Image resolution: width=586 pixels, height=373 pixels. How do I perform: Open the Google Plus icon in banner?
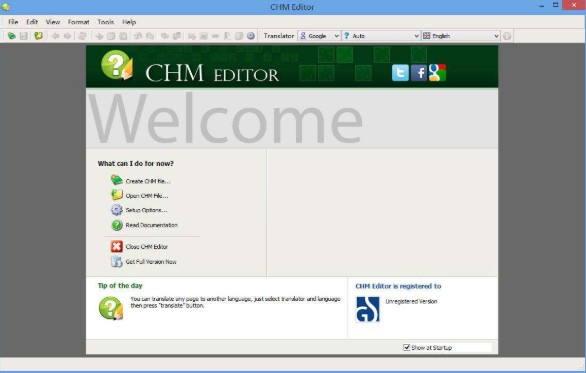(x=437, y=73)
